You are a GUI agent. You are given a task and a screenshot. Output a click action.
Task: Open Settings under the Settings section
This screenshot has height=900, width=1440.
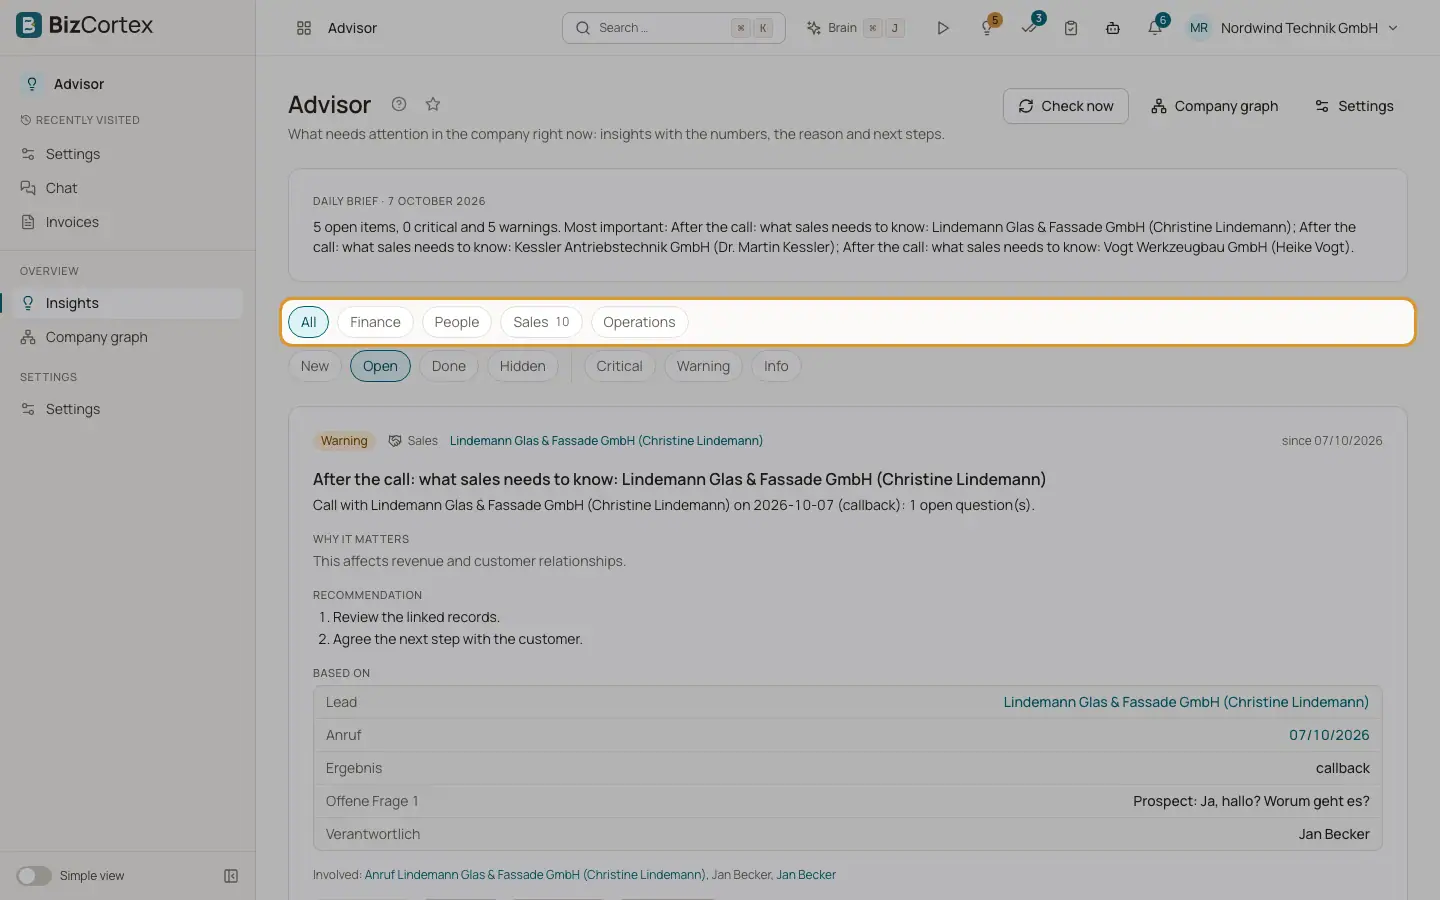click(x=128, y=409)
